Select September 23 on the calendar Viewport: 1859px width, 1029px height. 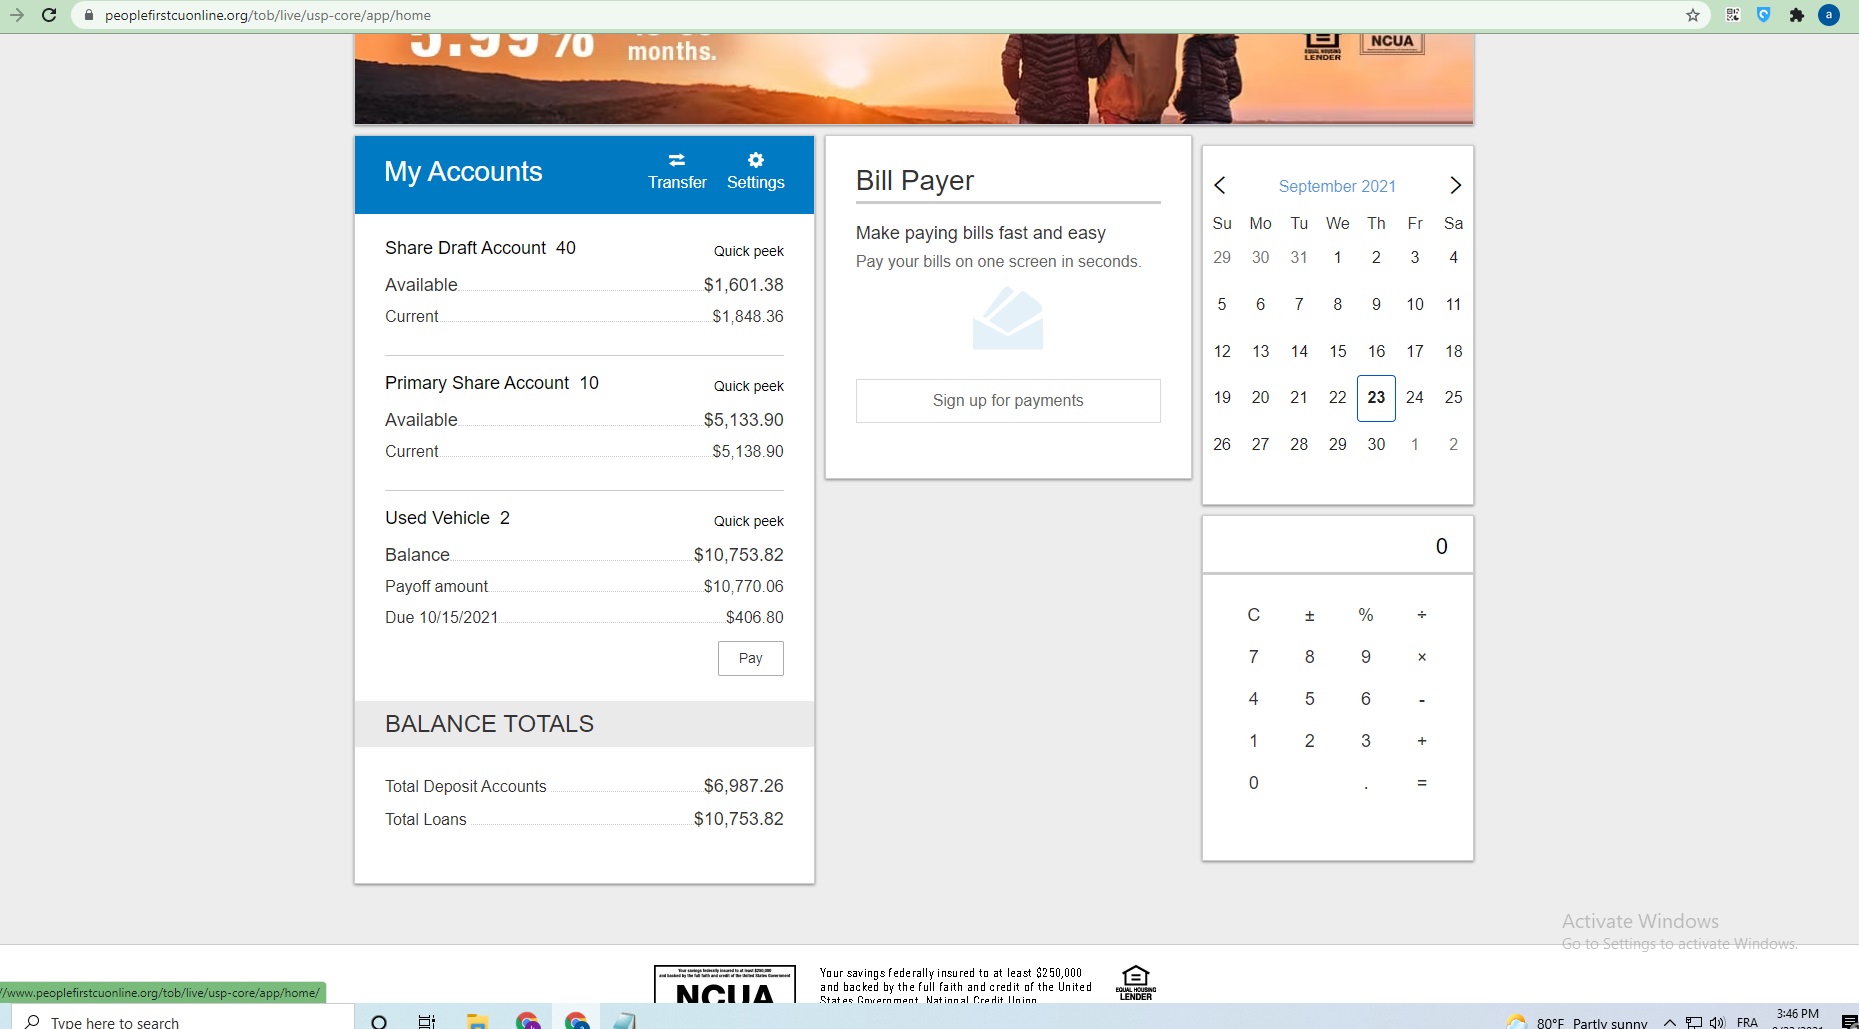1376,398
